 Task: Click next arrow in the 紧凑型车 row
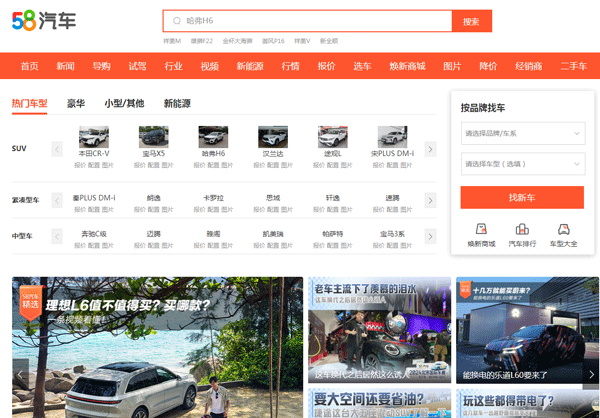[x=430, y=201]
